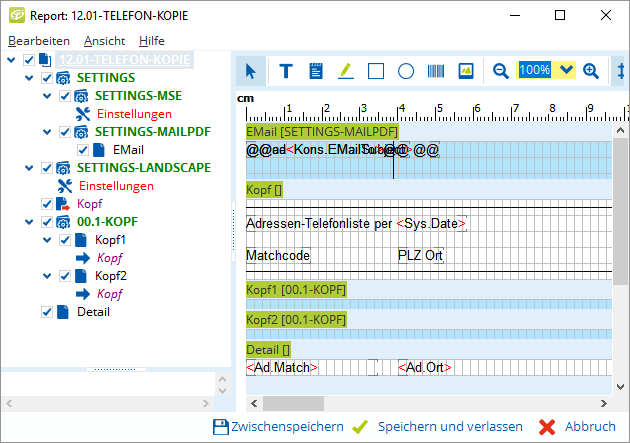Disable the Detail section checkbox

47,312
